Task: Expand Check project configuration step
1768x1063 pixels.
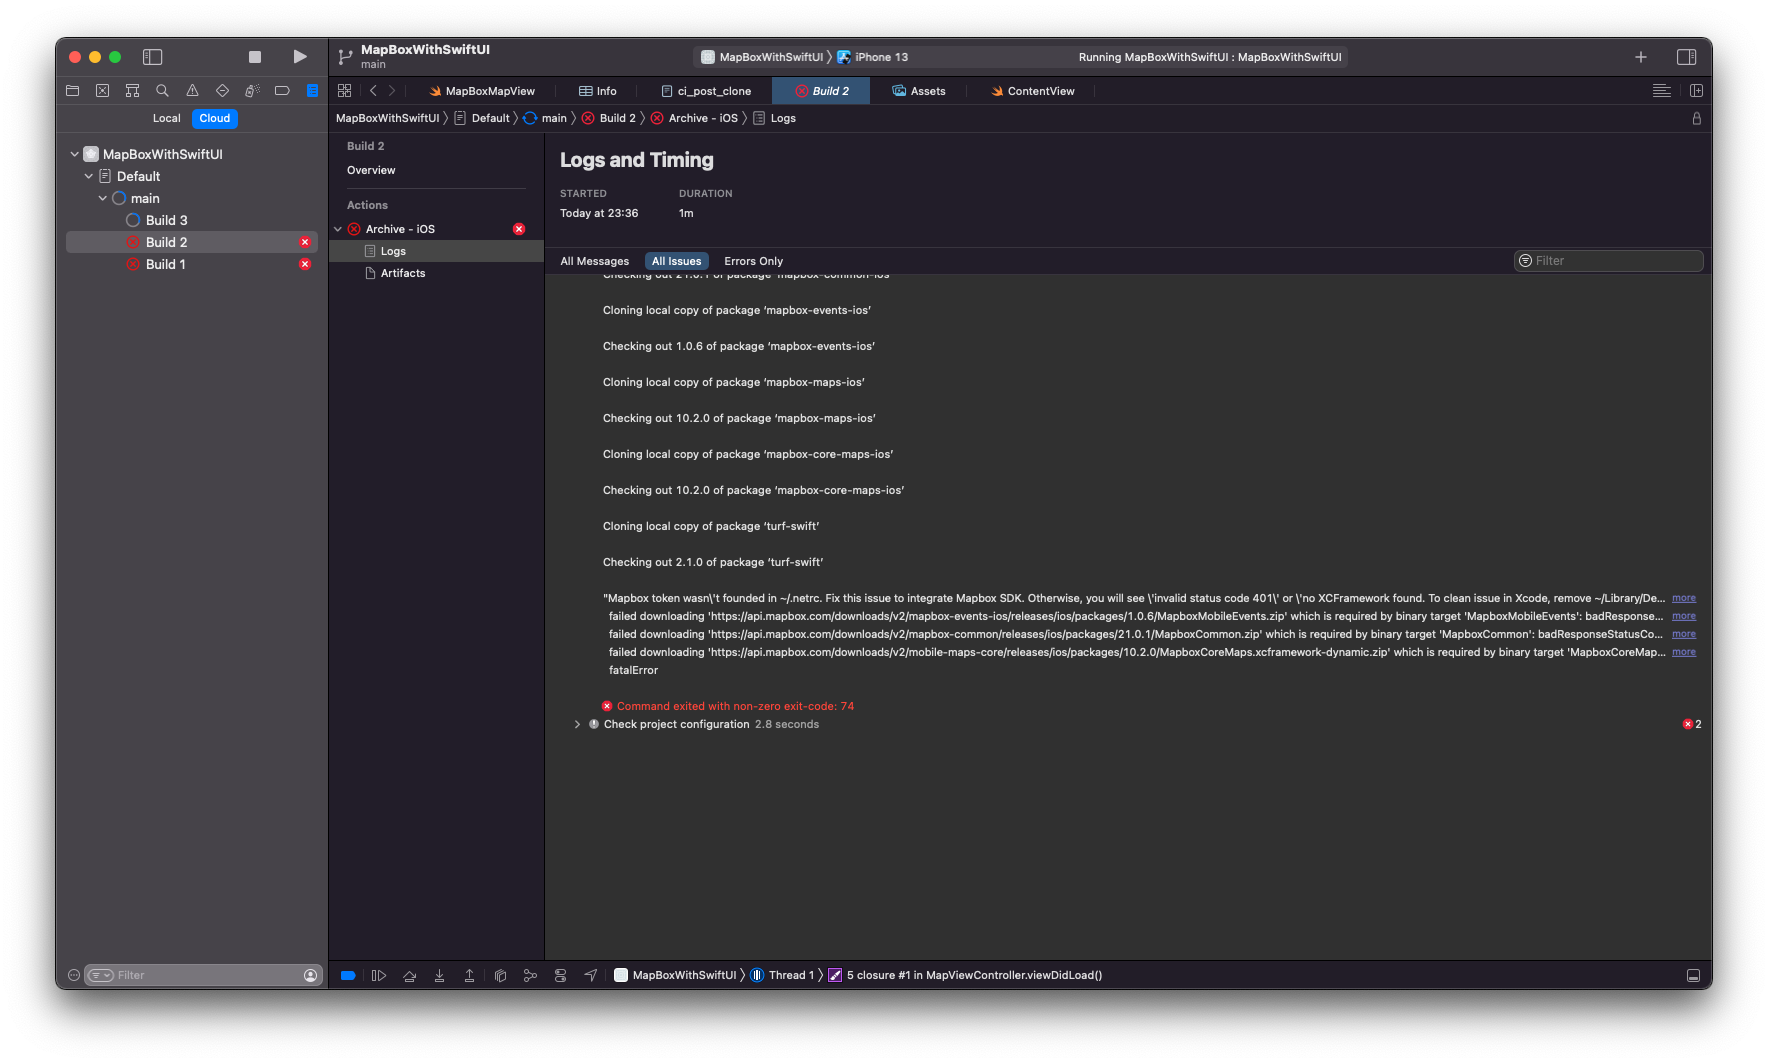Action: coord(577,724)
